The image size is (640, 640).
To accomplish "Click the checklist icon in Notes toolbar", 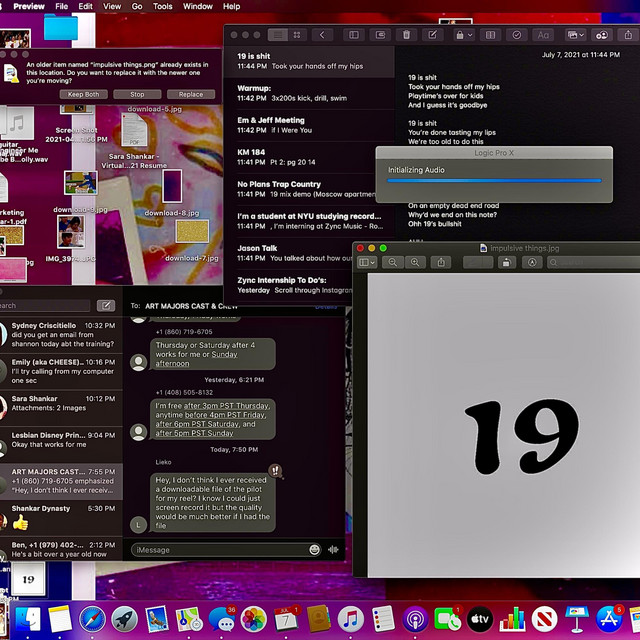I will (516, 34).
